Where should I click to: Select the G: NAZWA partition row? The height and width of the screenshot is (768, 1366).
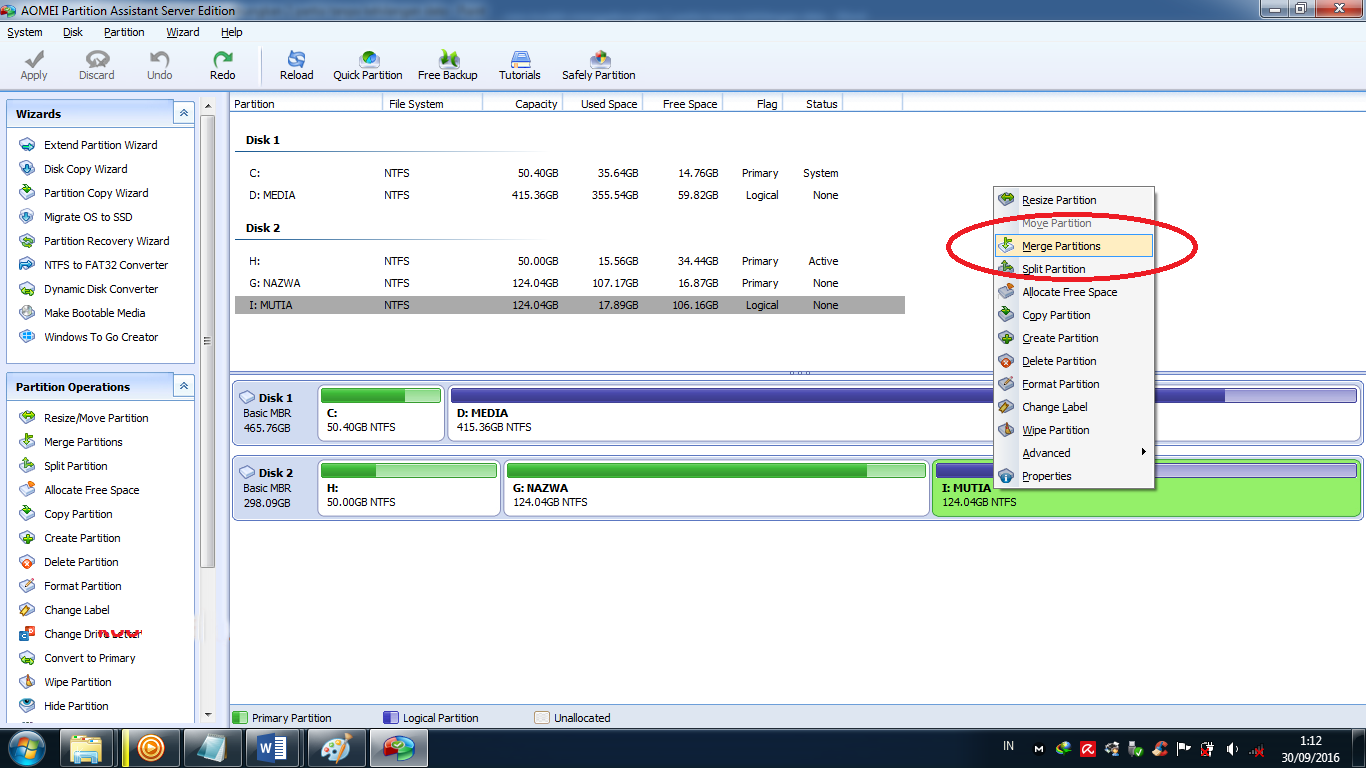(570, 283)
